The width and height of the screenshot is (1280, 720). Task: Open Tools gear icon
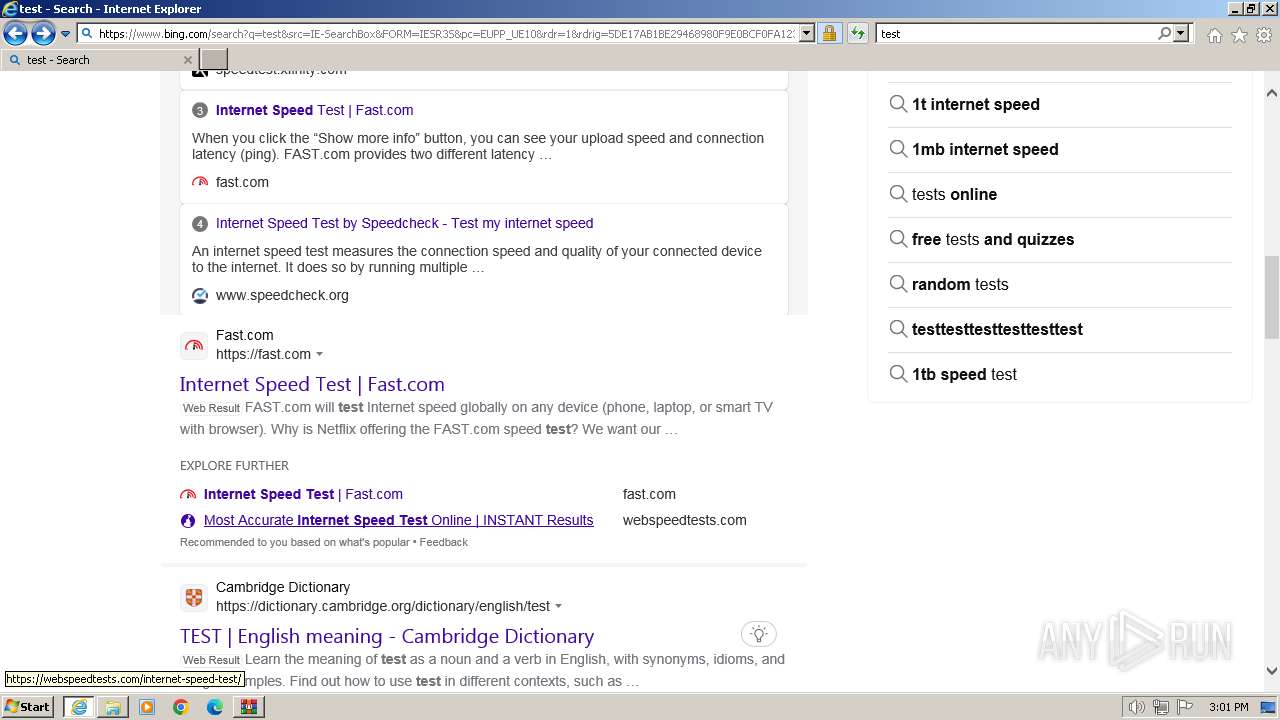click(x=1264, y=35)
